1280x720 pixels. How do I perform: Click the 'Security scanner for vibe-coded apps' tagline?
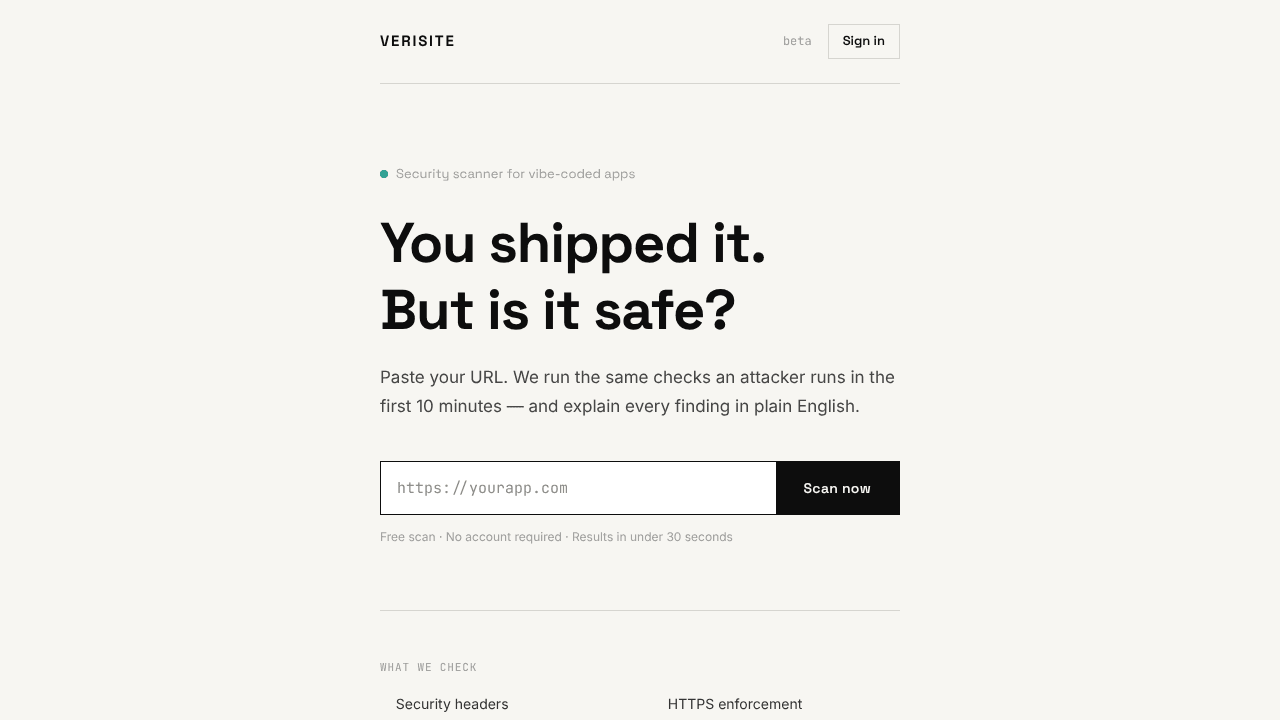(x=515, y=174)
